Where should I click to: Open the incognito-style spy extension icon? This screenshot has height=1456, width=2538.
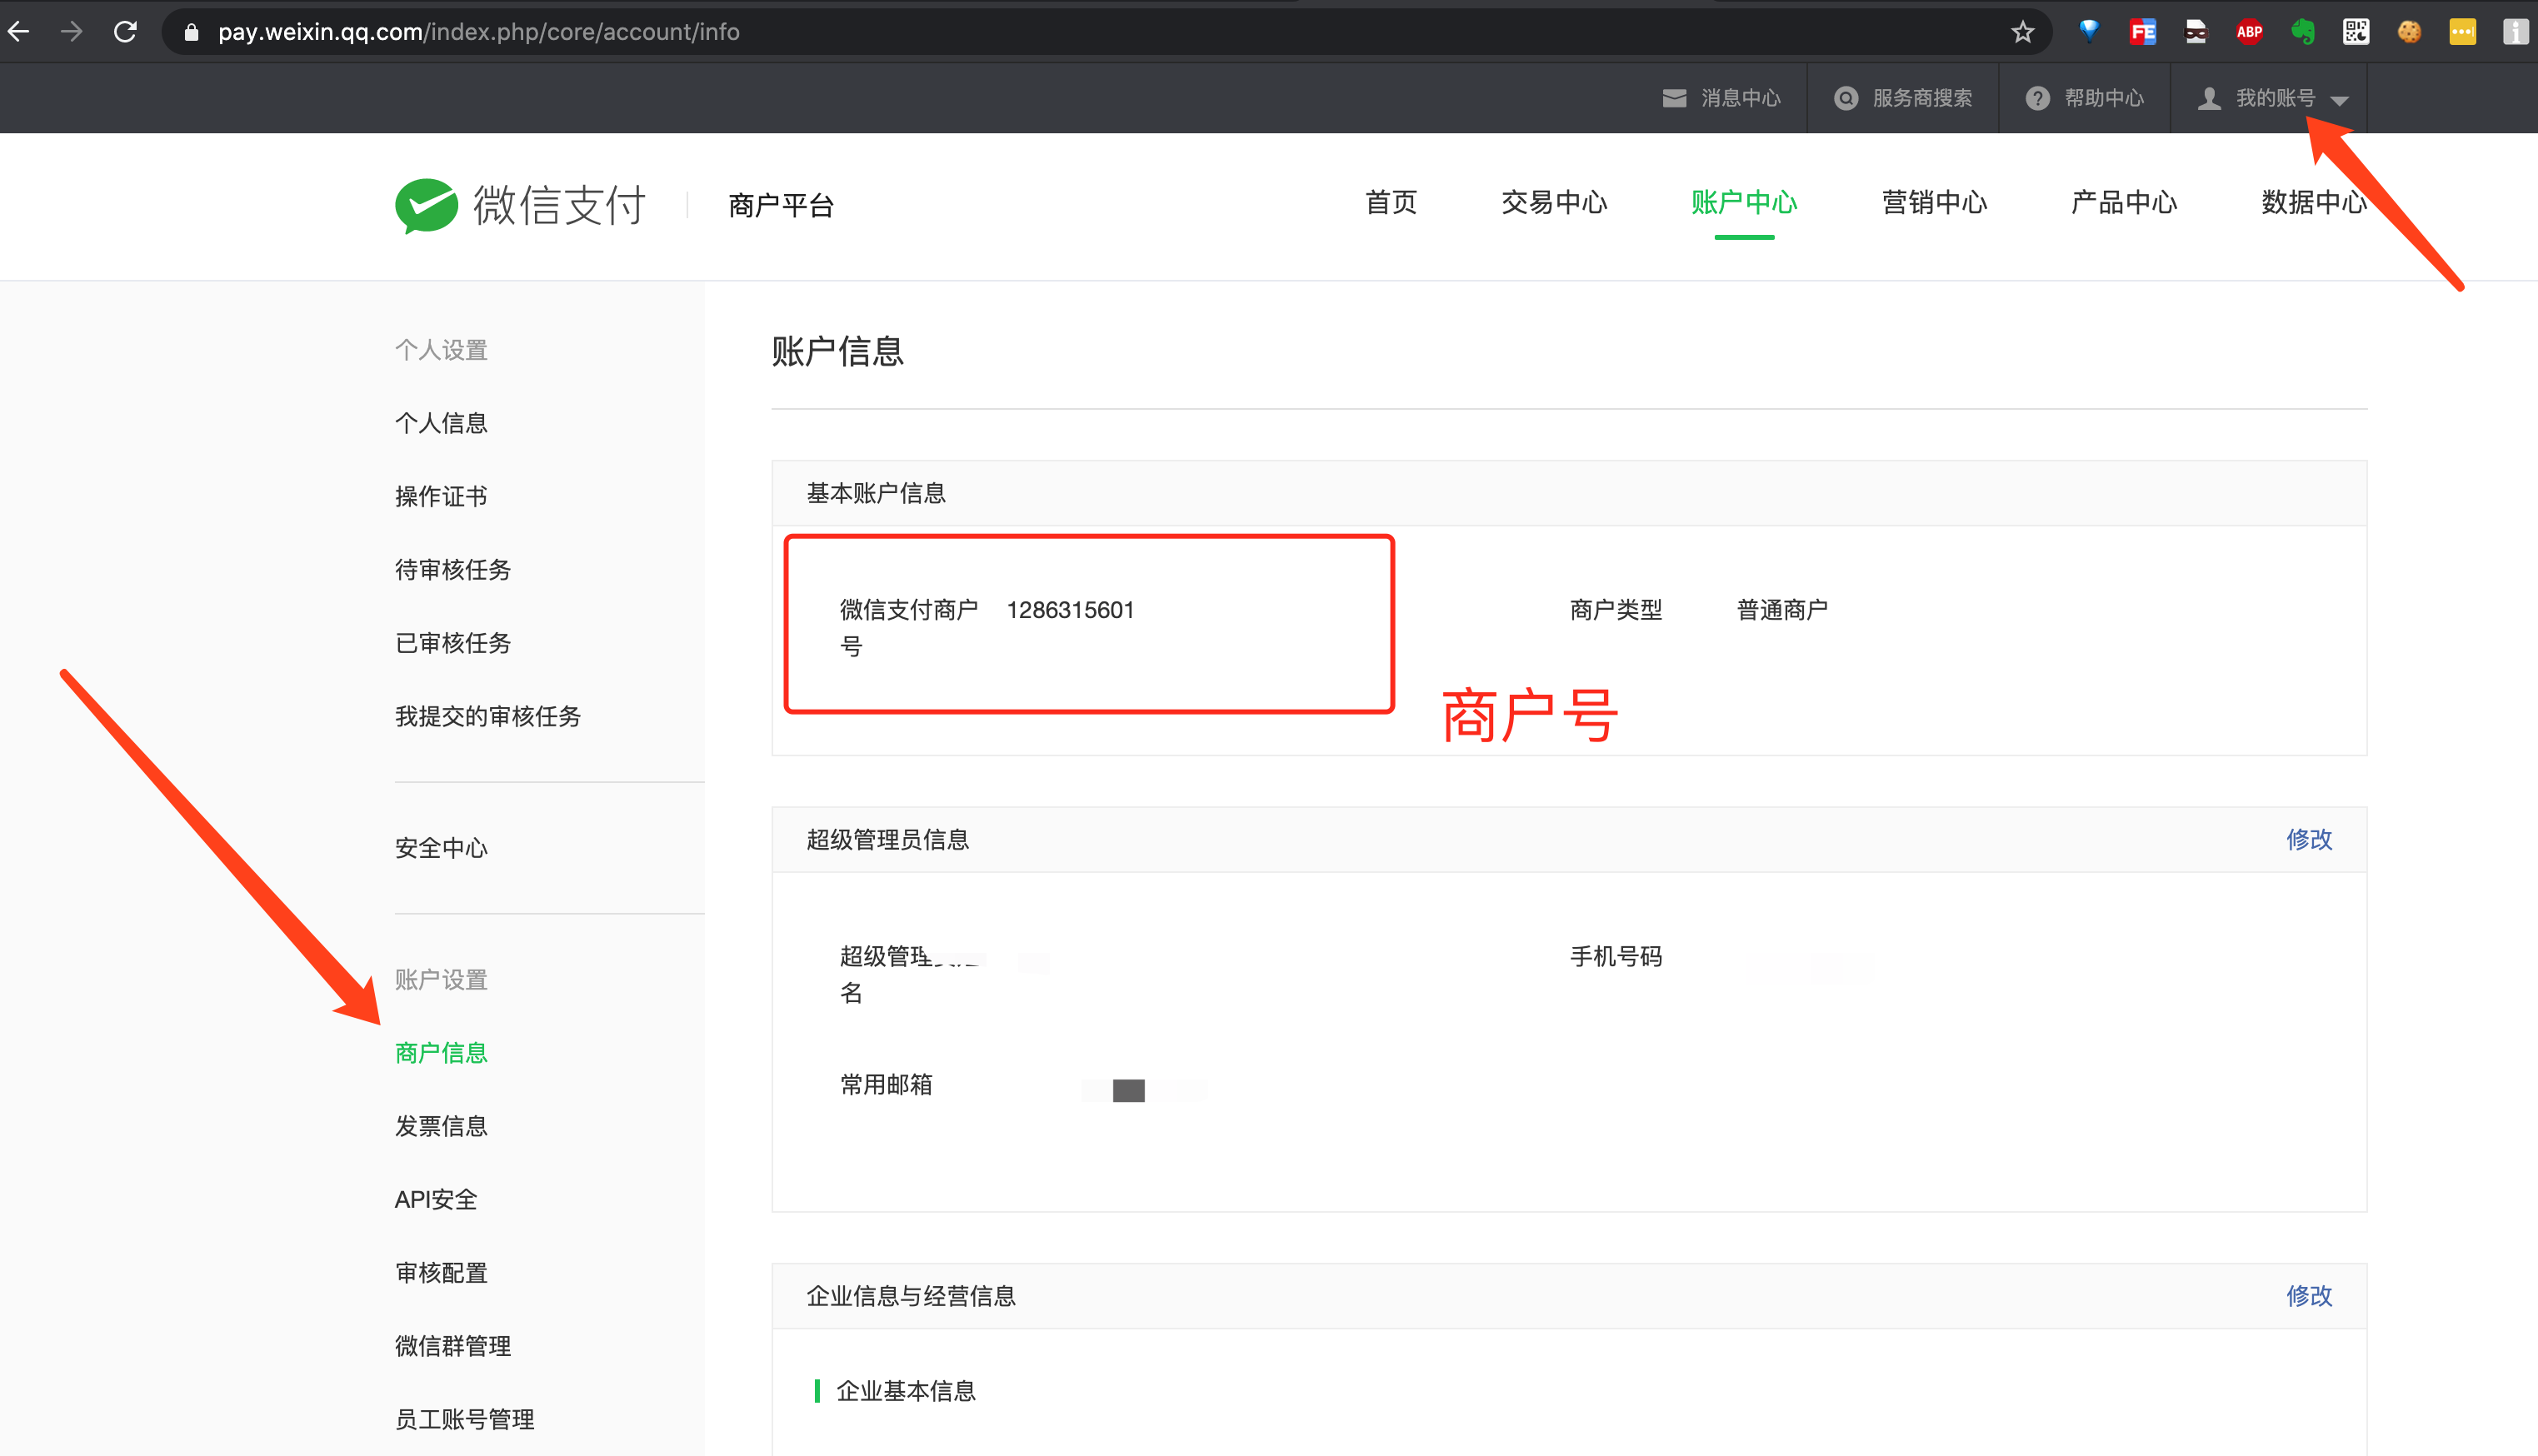2195,32
